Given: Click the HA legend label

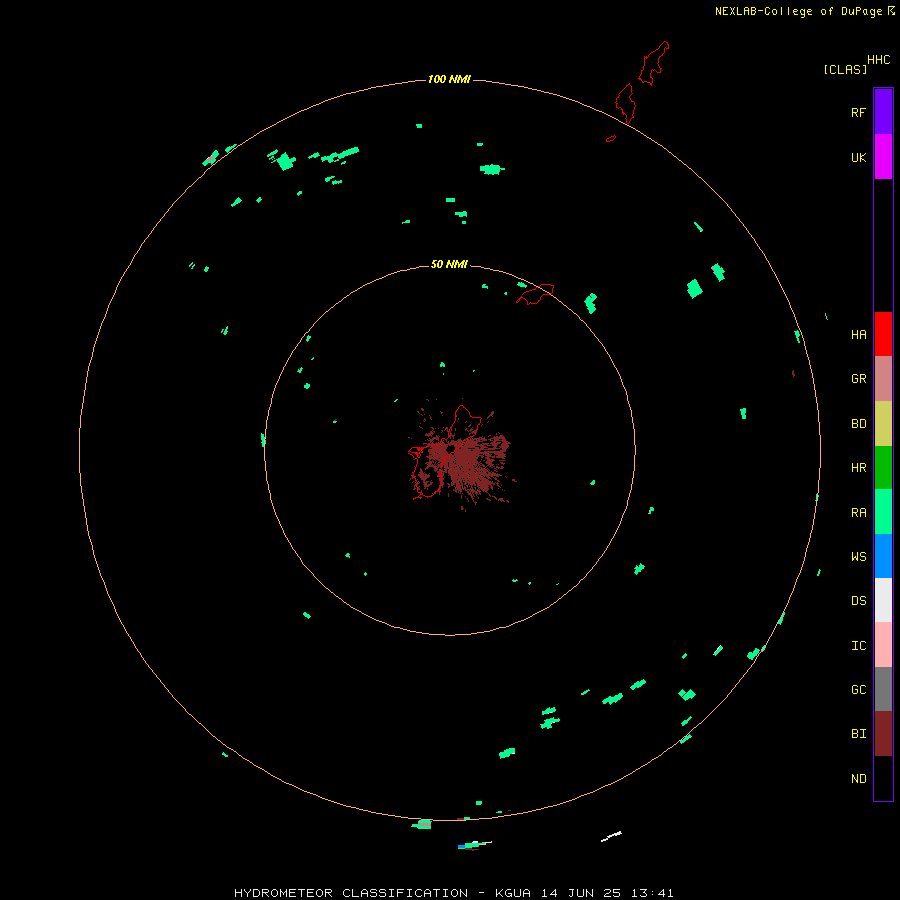Looking at the screenshot, I should pos(858,335).
